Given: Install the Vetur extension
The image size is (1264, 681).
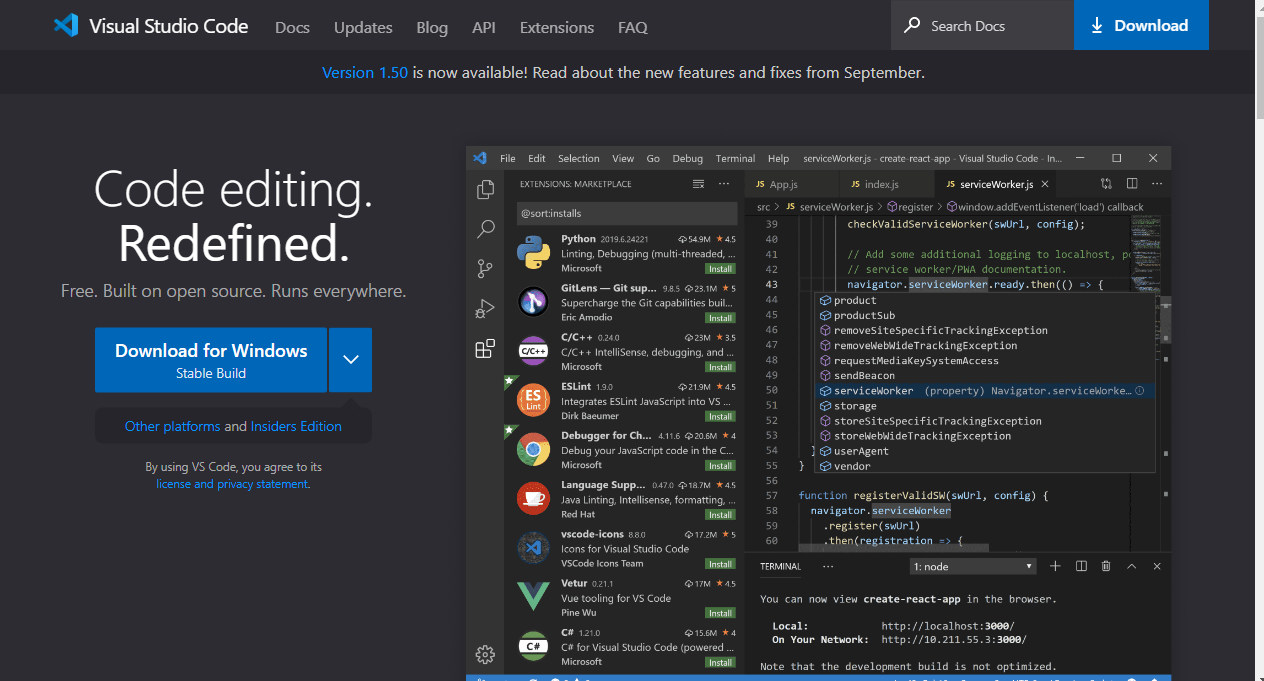Looking at the screenshot, I should 720,613.
